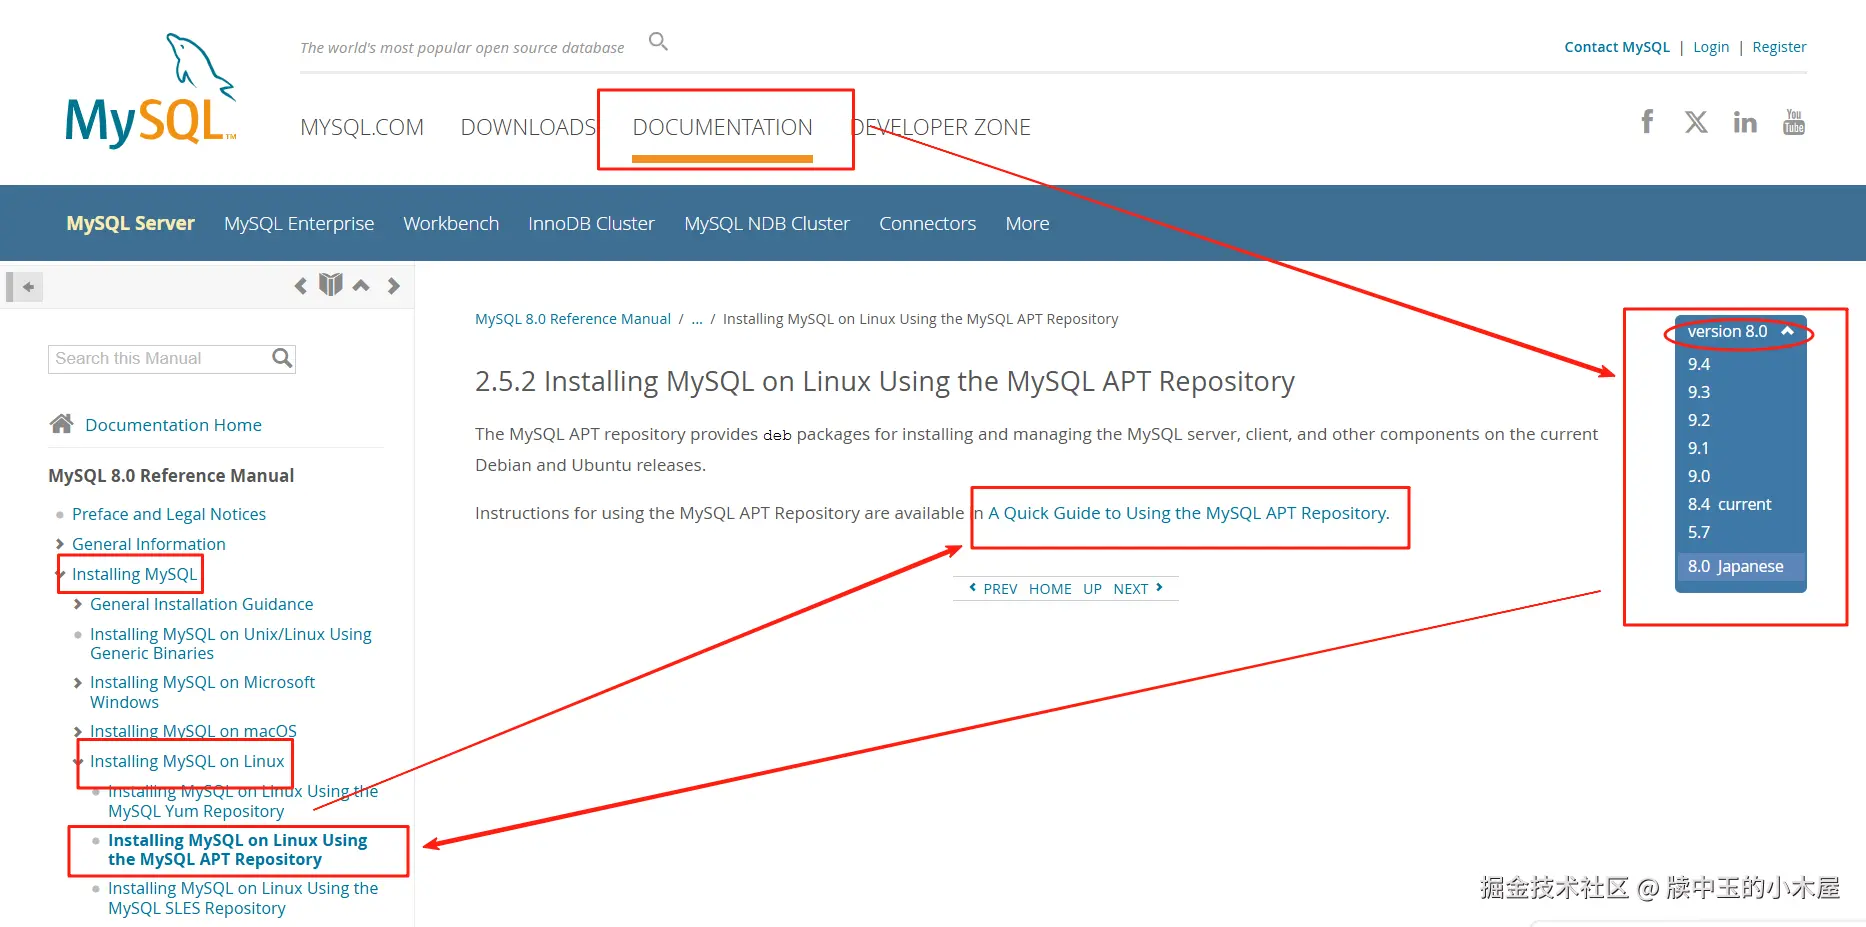The width and height of the screenshot is (1866, 927).
Task: Open the YouTube social icon
Action: coord(1794,122)
